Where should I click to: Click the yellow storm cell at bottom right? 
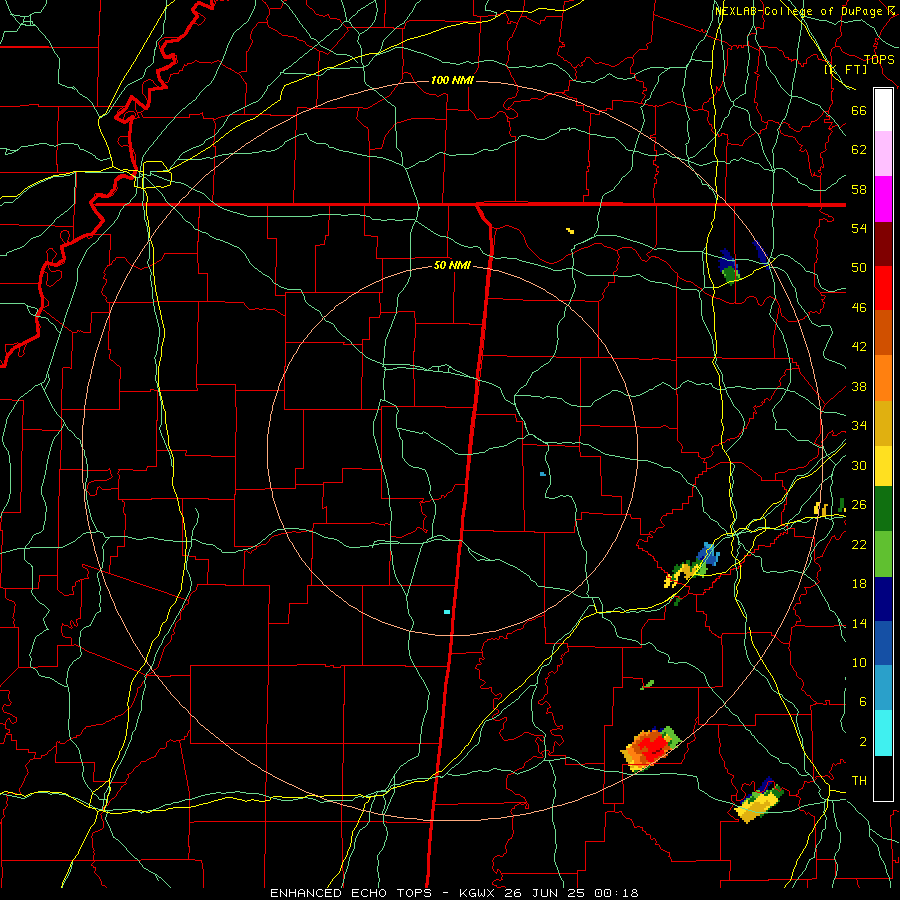(759, 801)
